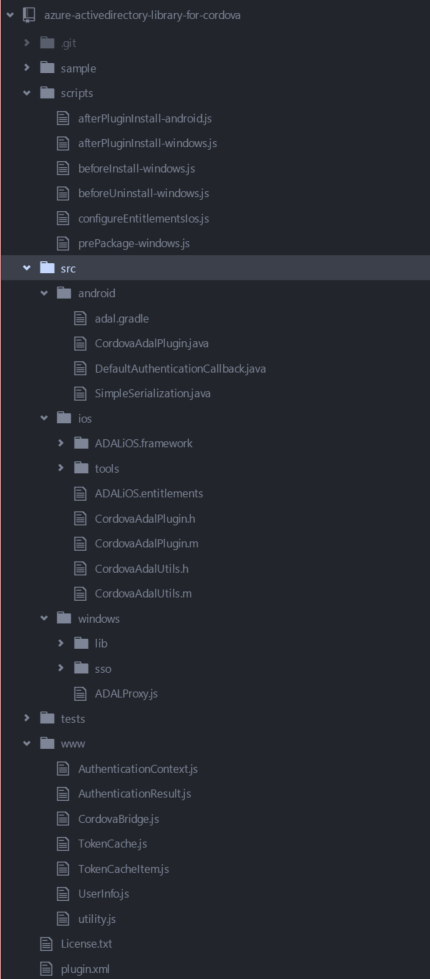Click the folder icon next to tests

pyautogui.click(x=47, y=719)
